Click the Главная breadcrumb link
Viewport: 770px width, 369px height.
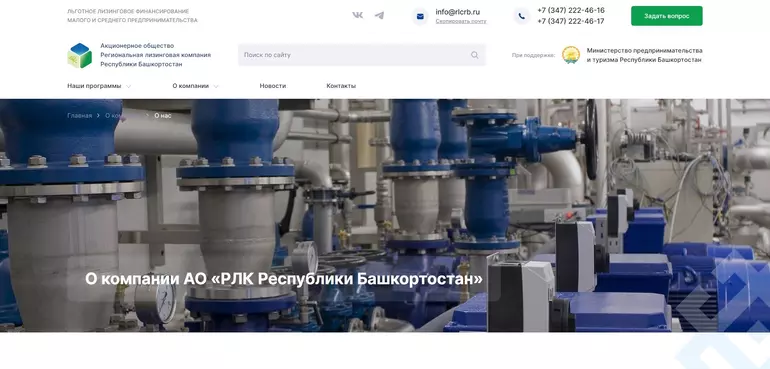click(80, 116)
